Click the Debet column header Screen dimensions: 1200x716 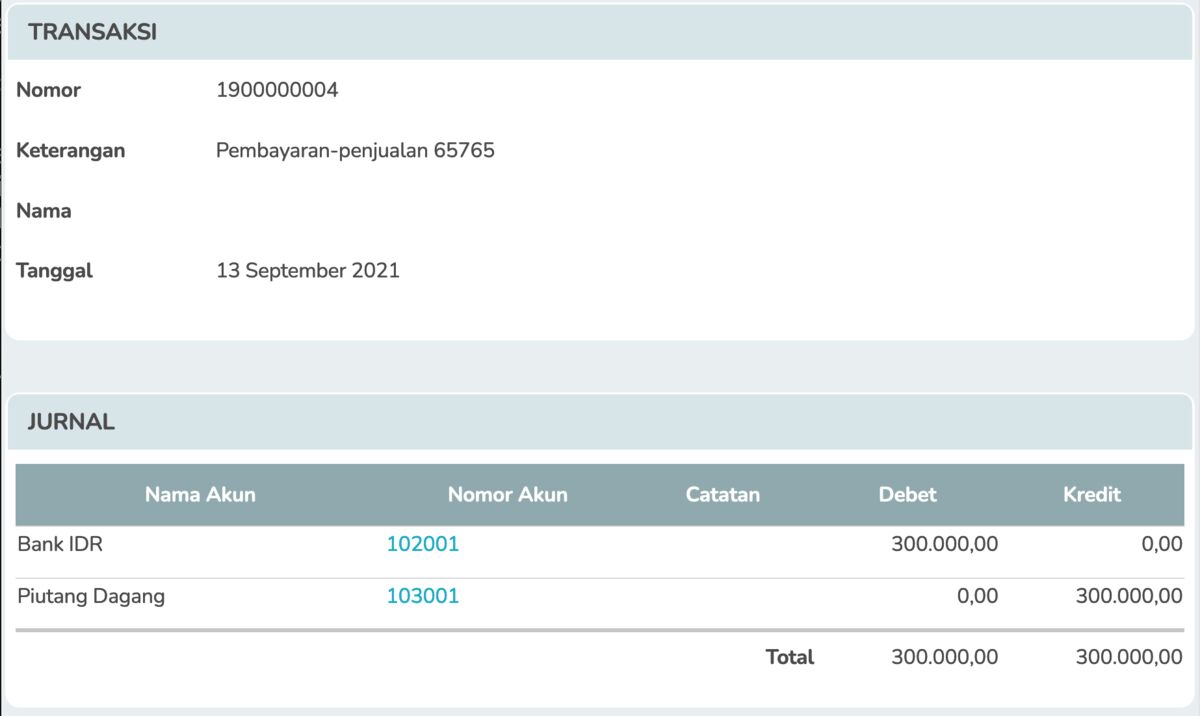point(907,495)
